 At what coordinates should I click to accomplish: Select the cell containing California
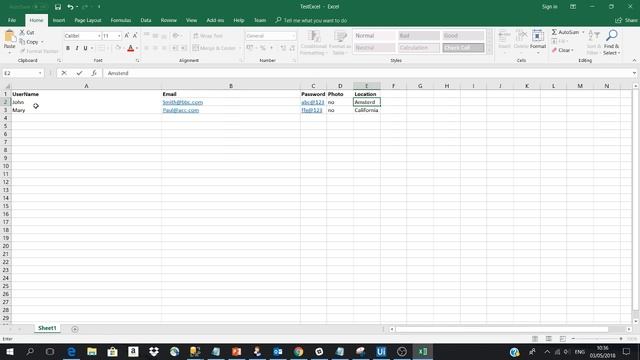pos(367,110)
